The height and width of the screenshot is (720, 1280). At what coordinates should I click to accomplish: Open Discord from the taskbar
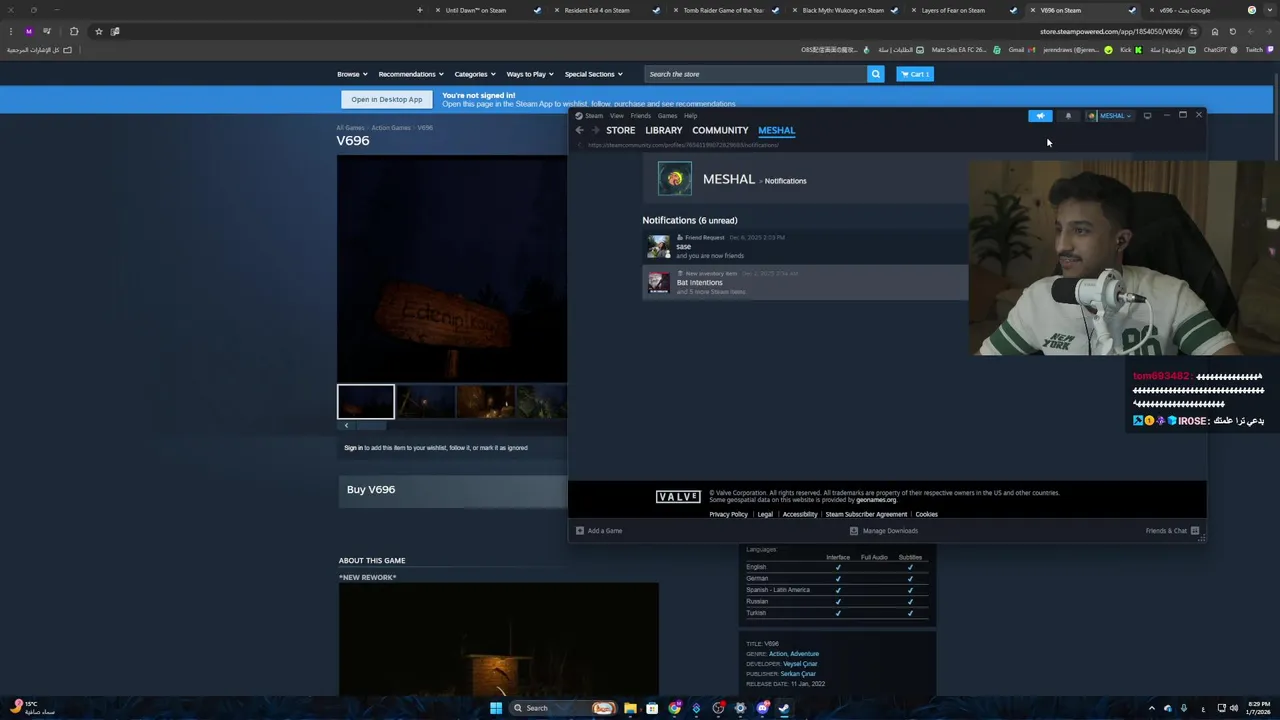point(762,708)
